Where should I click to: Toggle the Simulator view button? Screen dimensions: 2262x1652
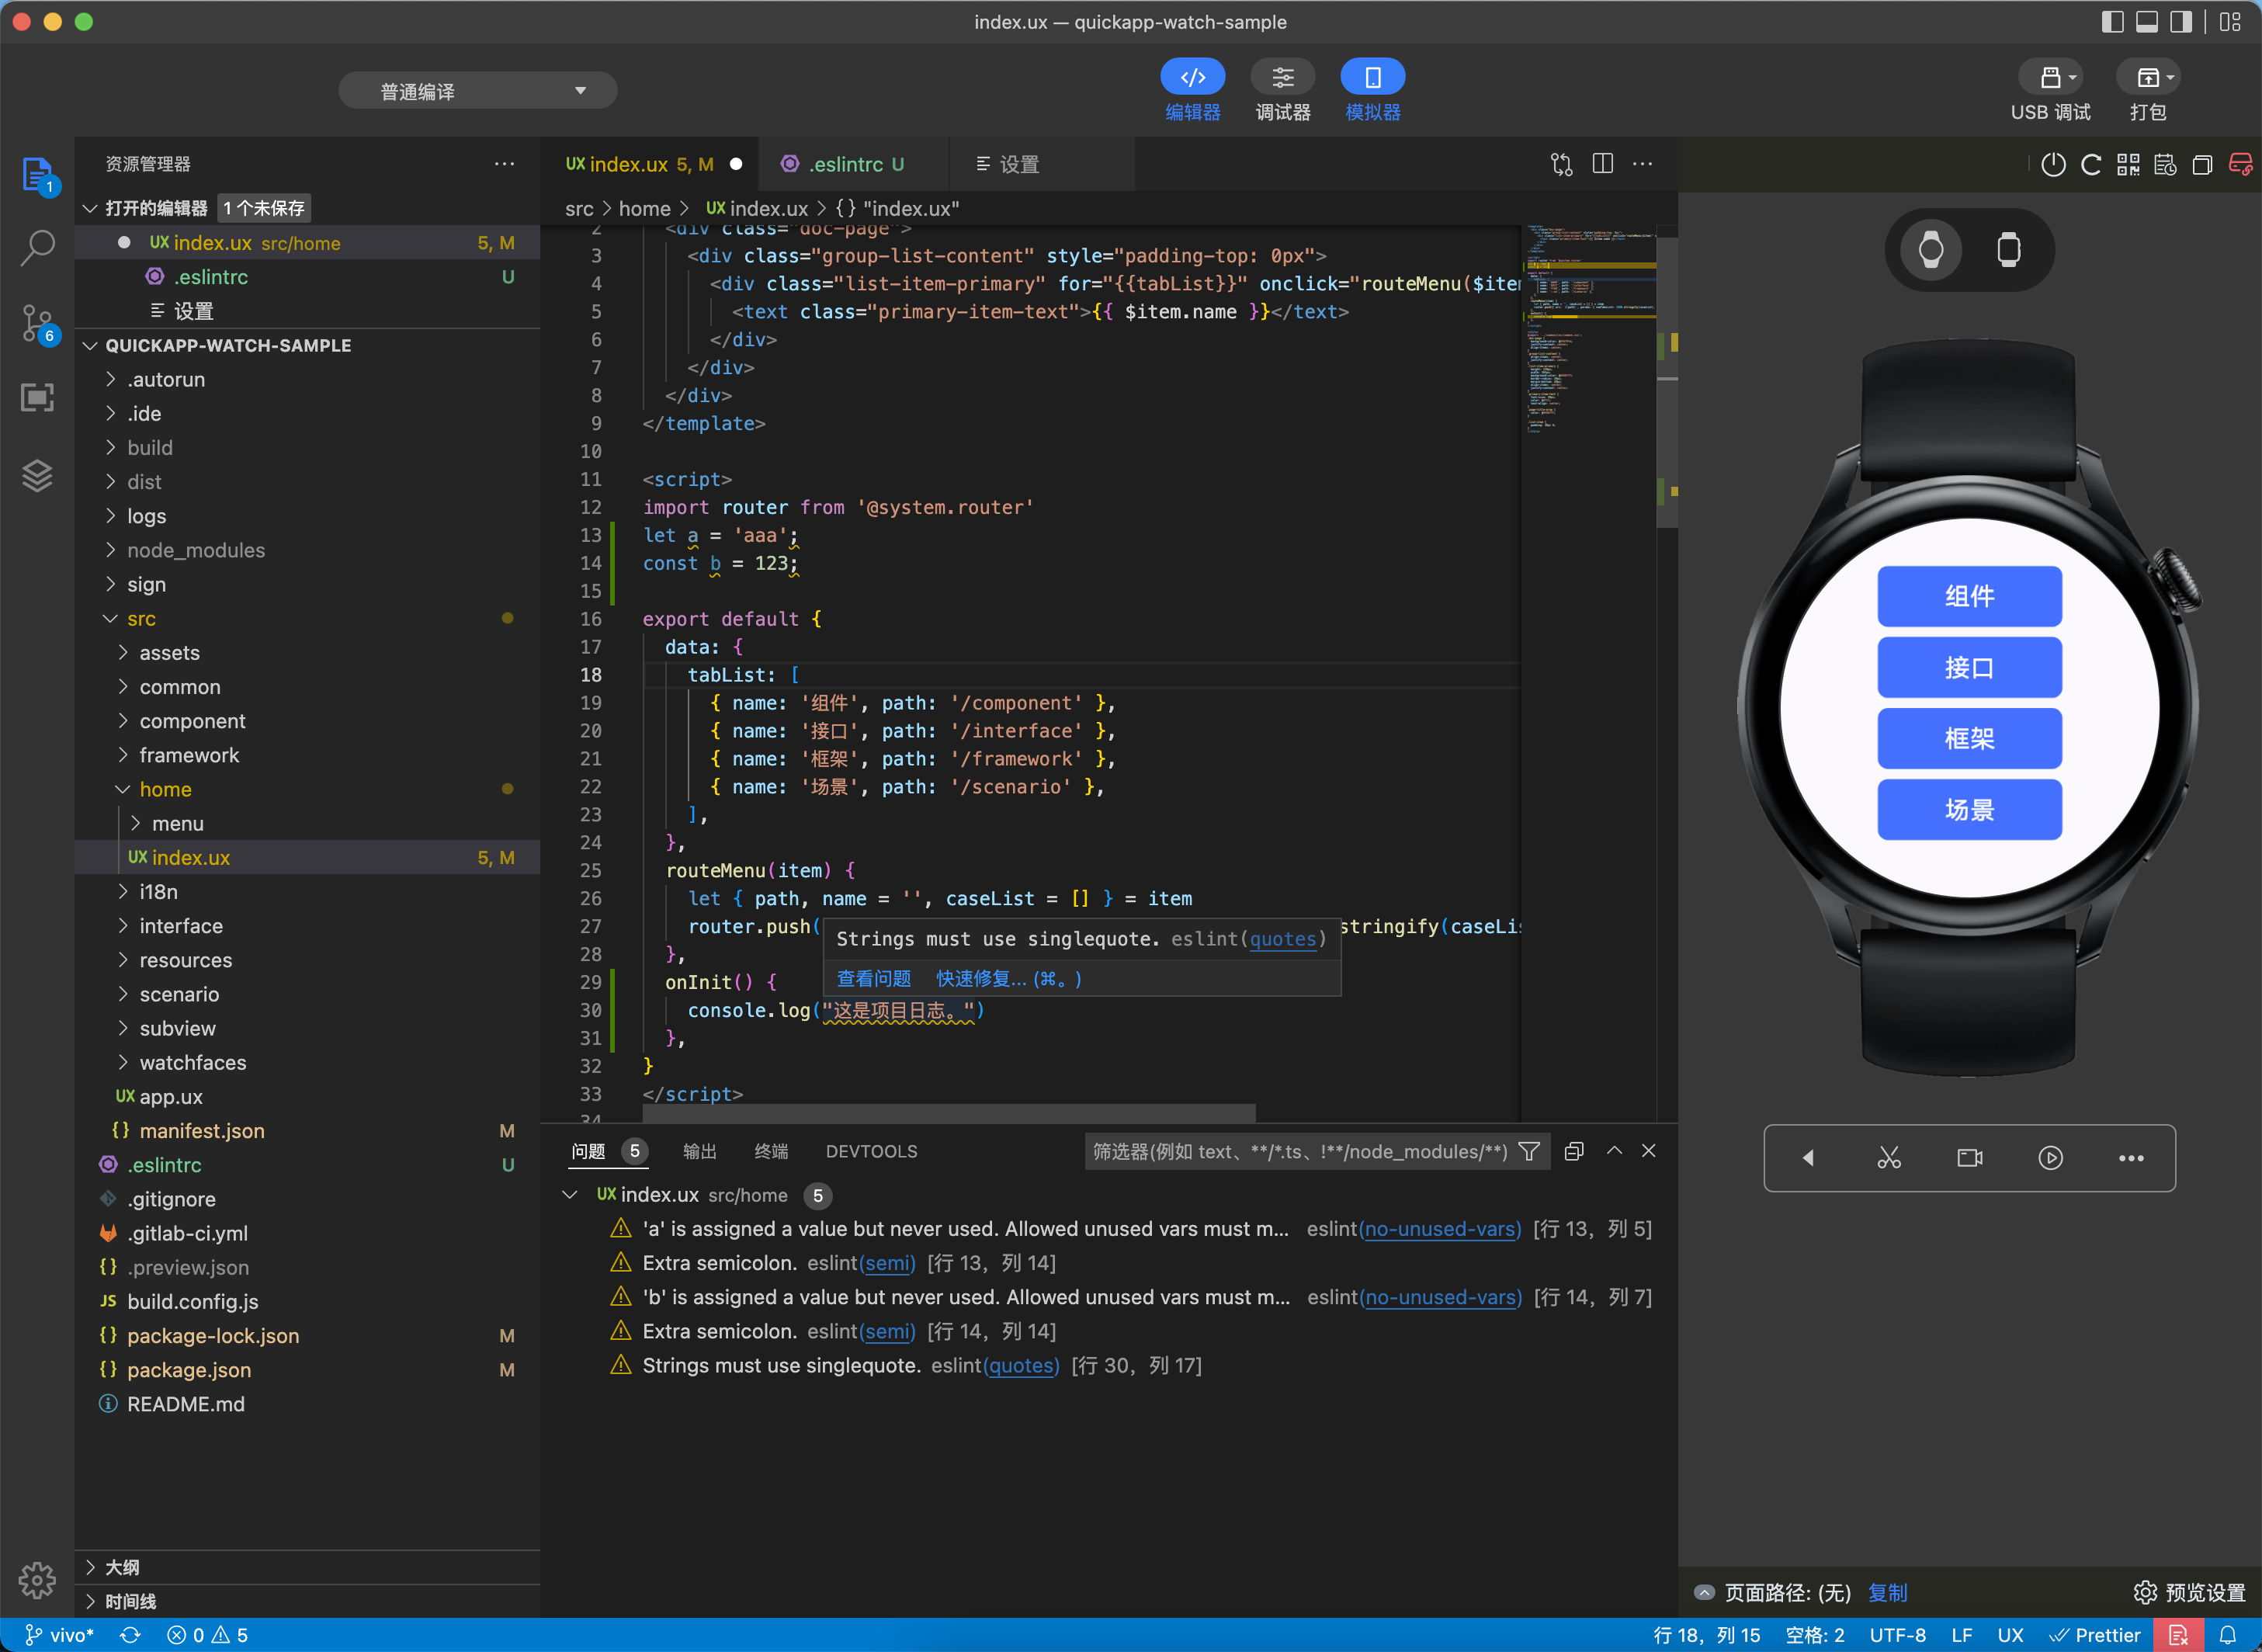point(1373,91)
